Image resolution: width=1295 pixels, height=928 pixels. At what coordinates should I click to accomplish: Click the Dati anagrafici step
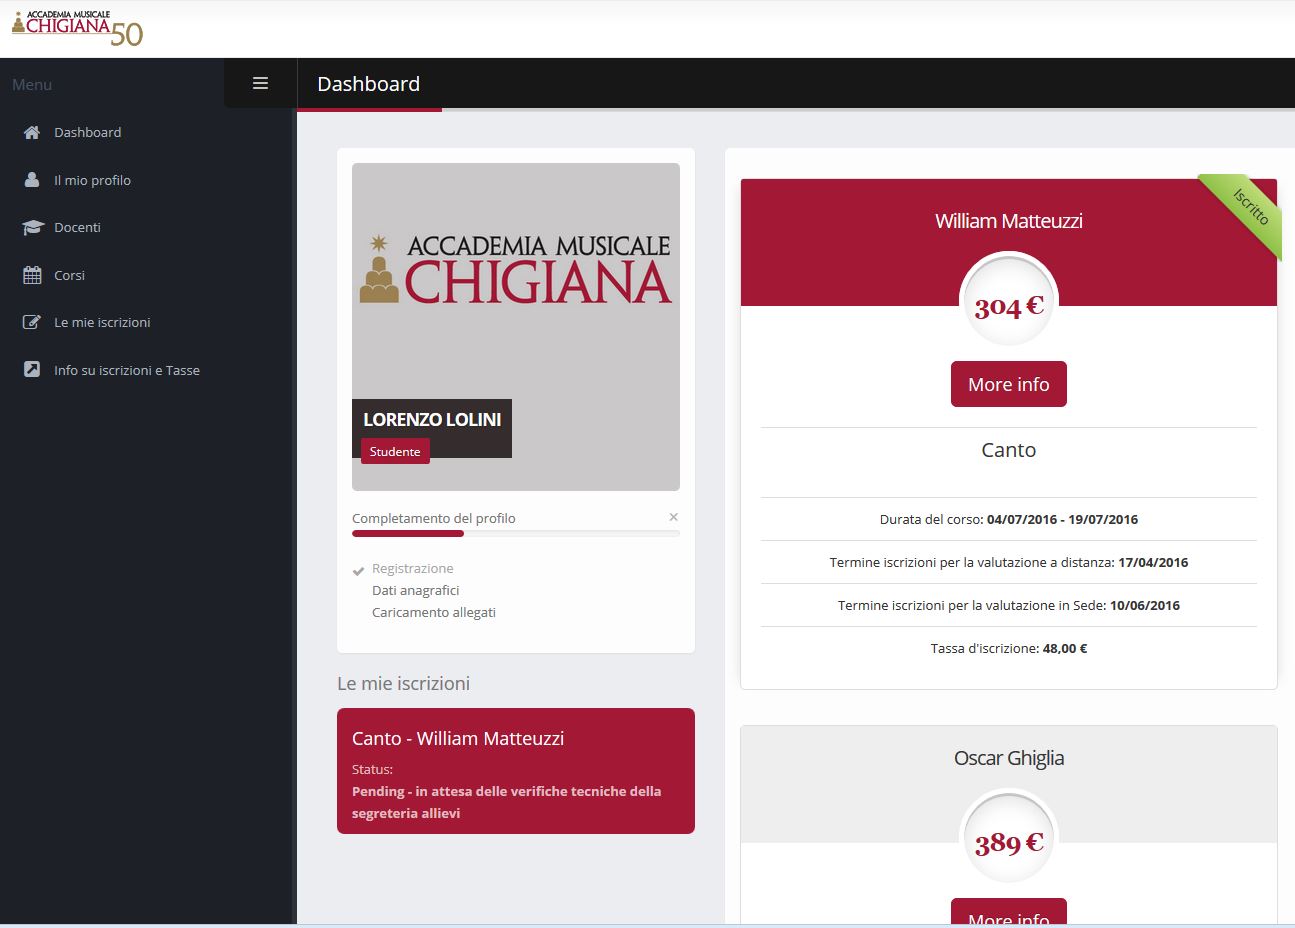(415, 590)
